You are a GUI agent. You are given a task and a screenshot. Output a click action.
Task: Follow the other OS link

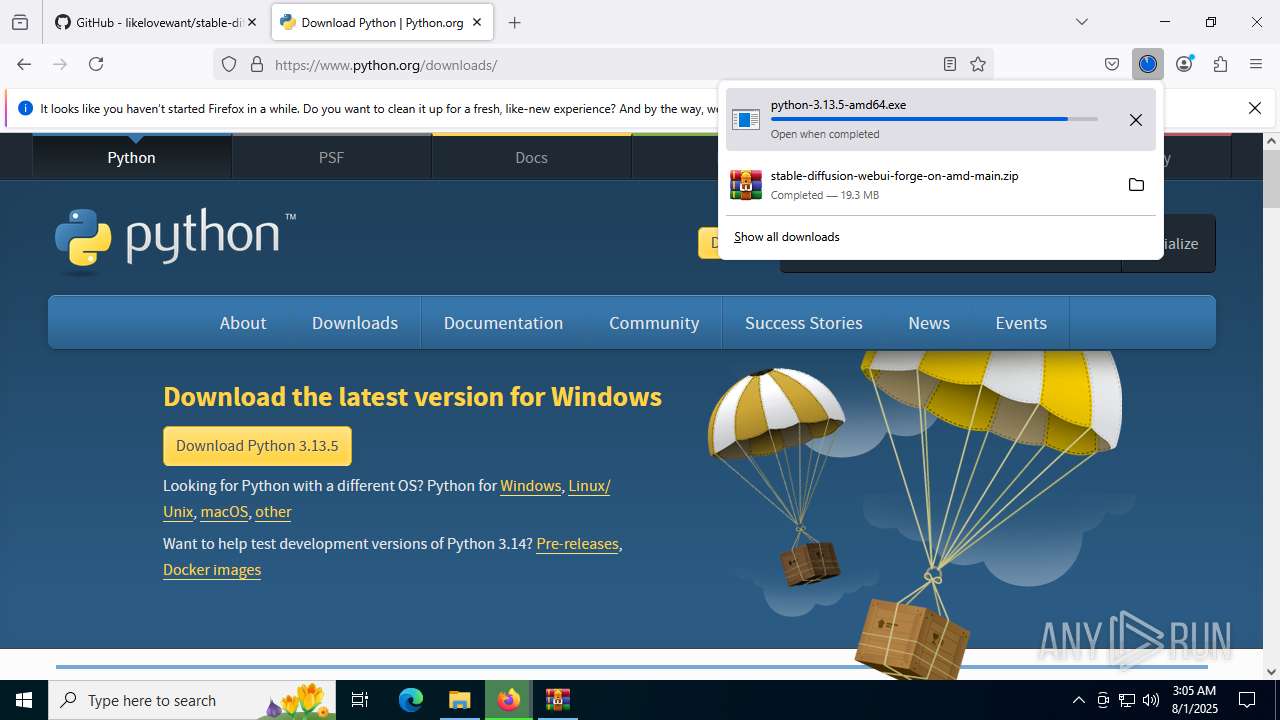(273, 512)
